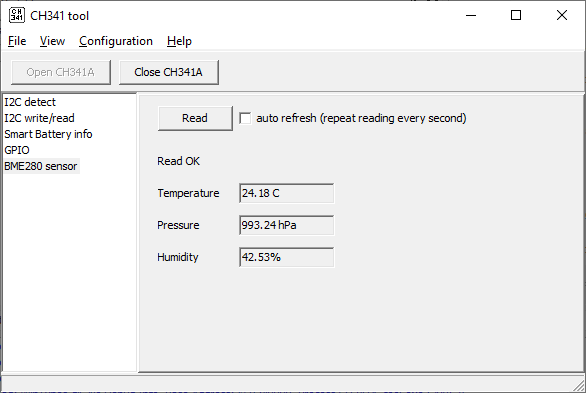Click the Pressure label

coord(178,225)
